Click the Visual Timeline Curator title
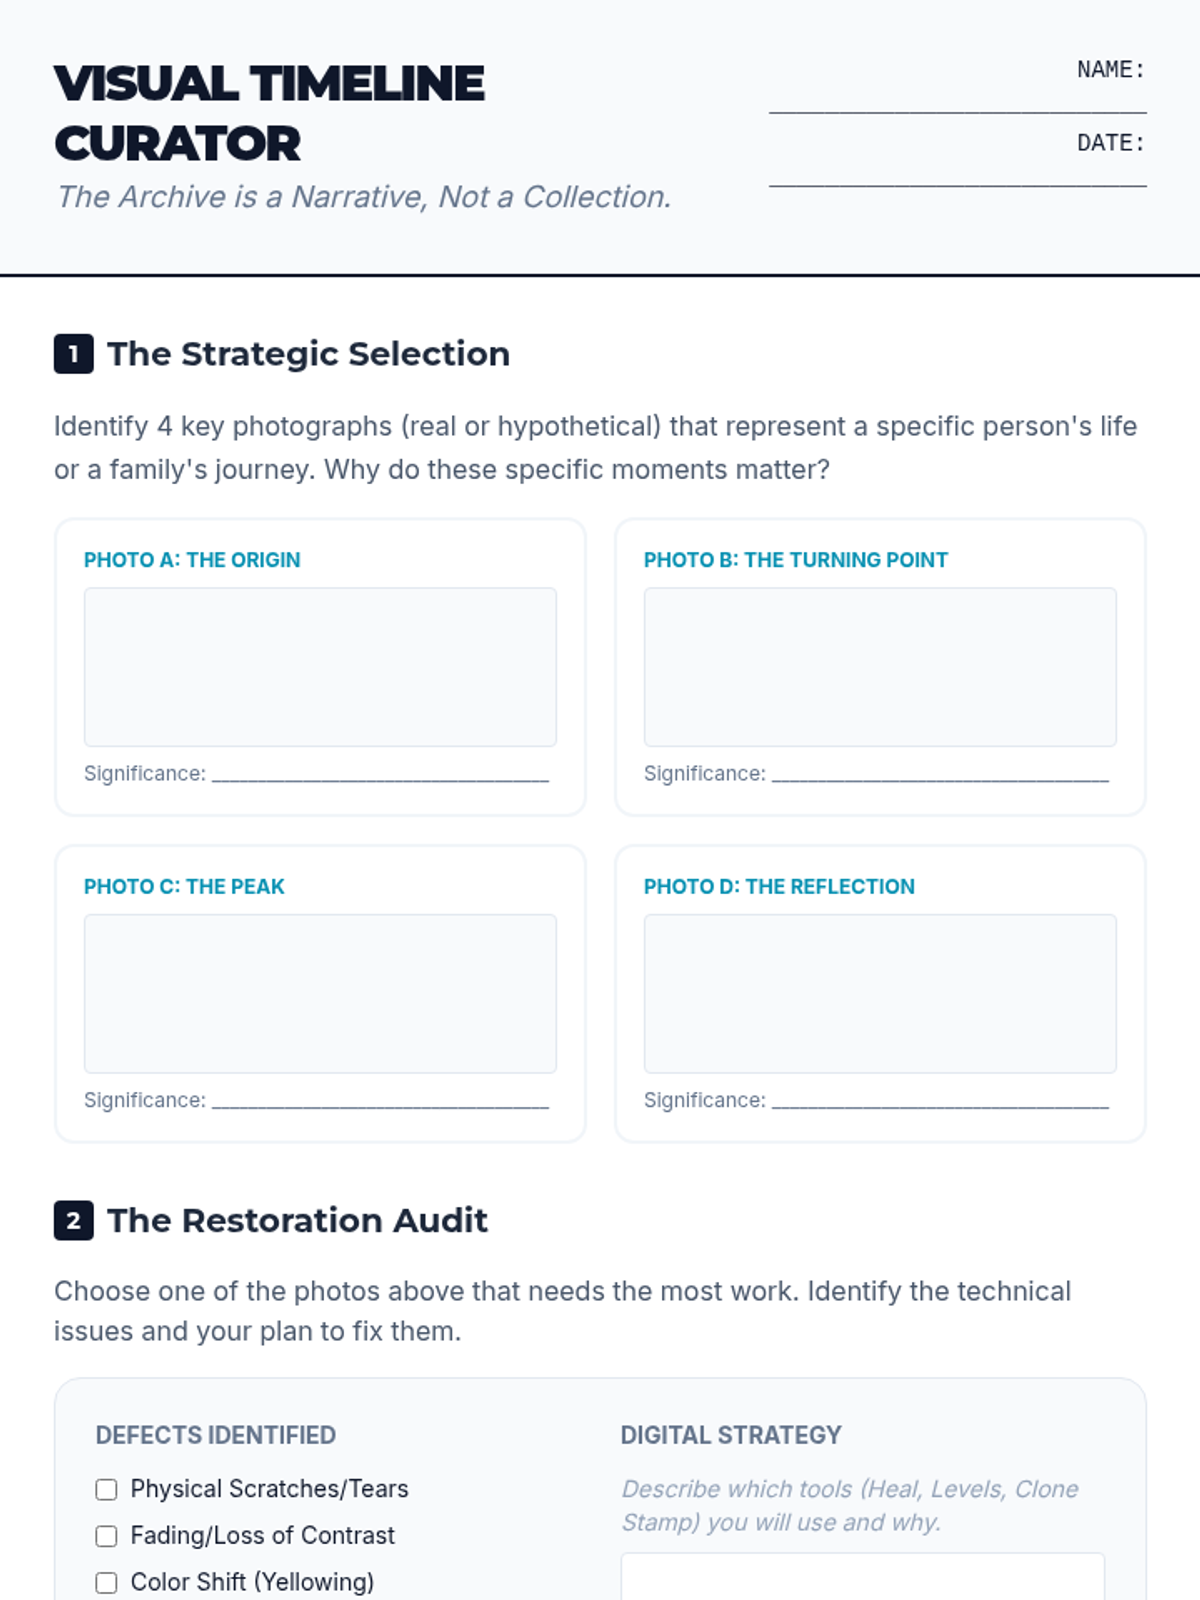This screenshot has width=1200, height=1600. tap(269, 113)
